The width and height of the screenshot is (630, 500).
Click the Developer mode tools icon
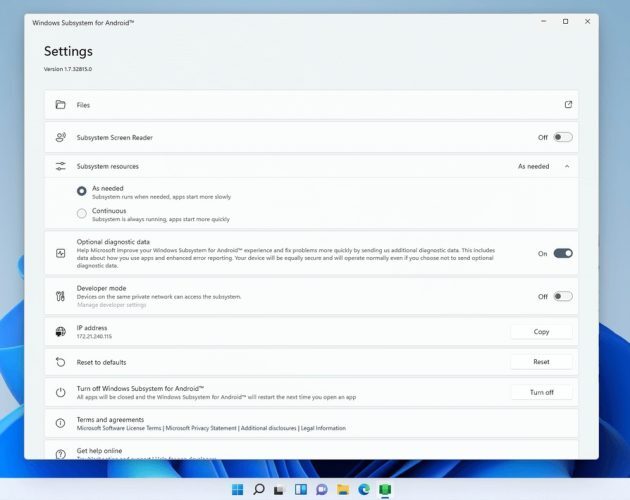60,296
